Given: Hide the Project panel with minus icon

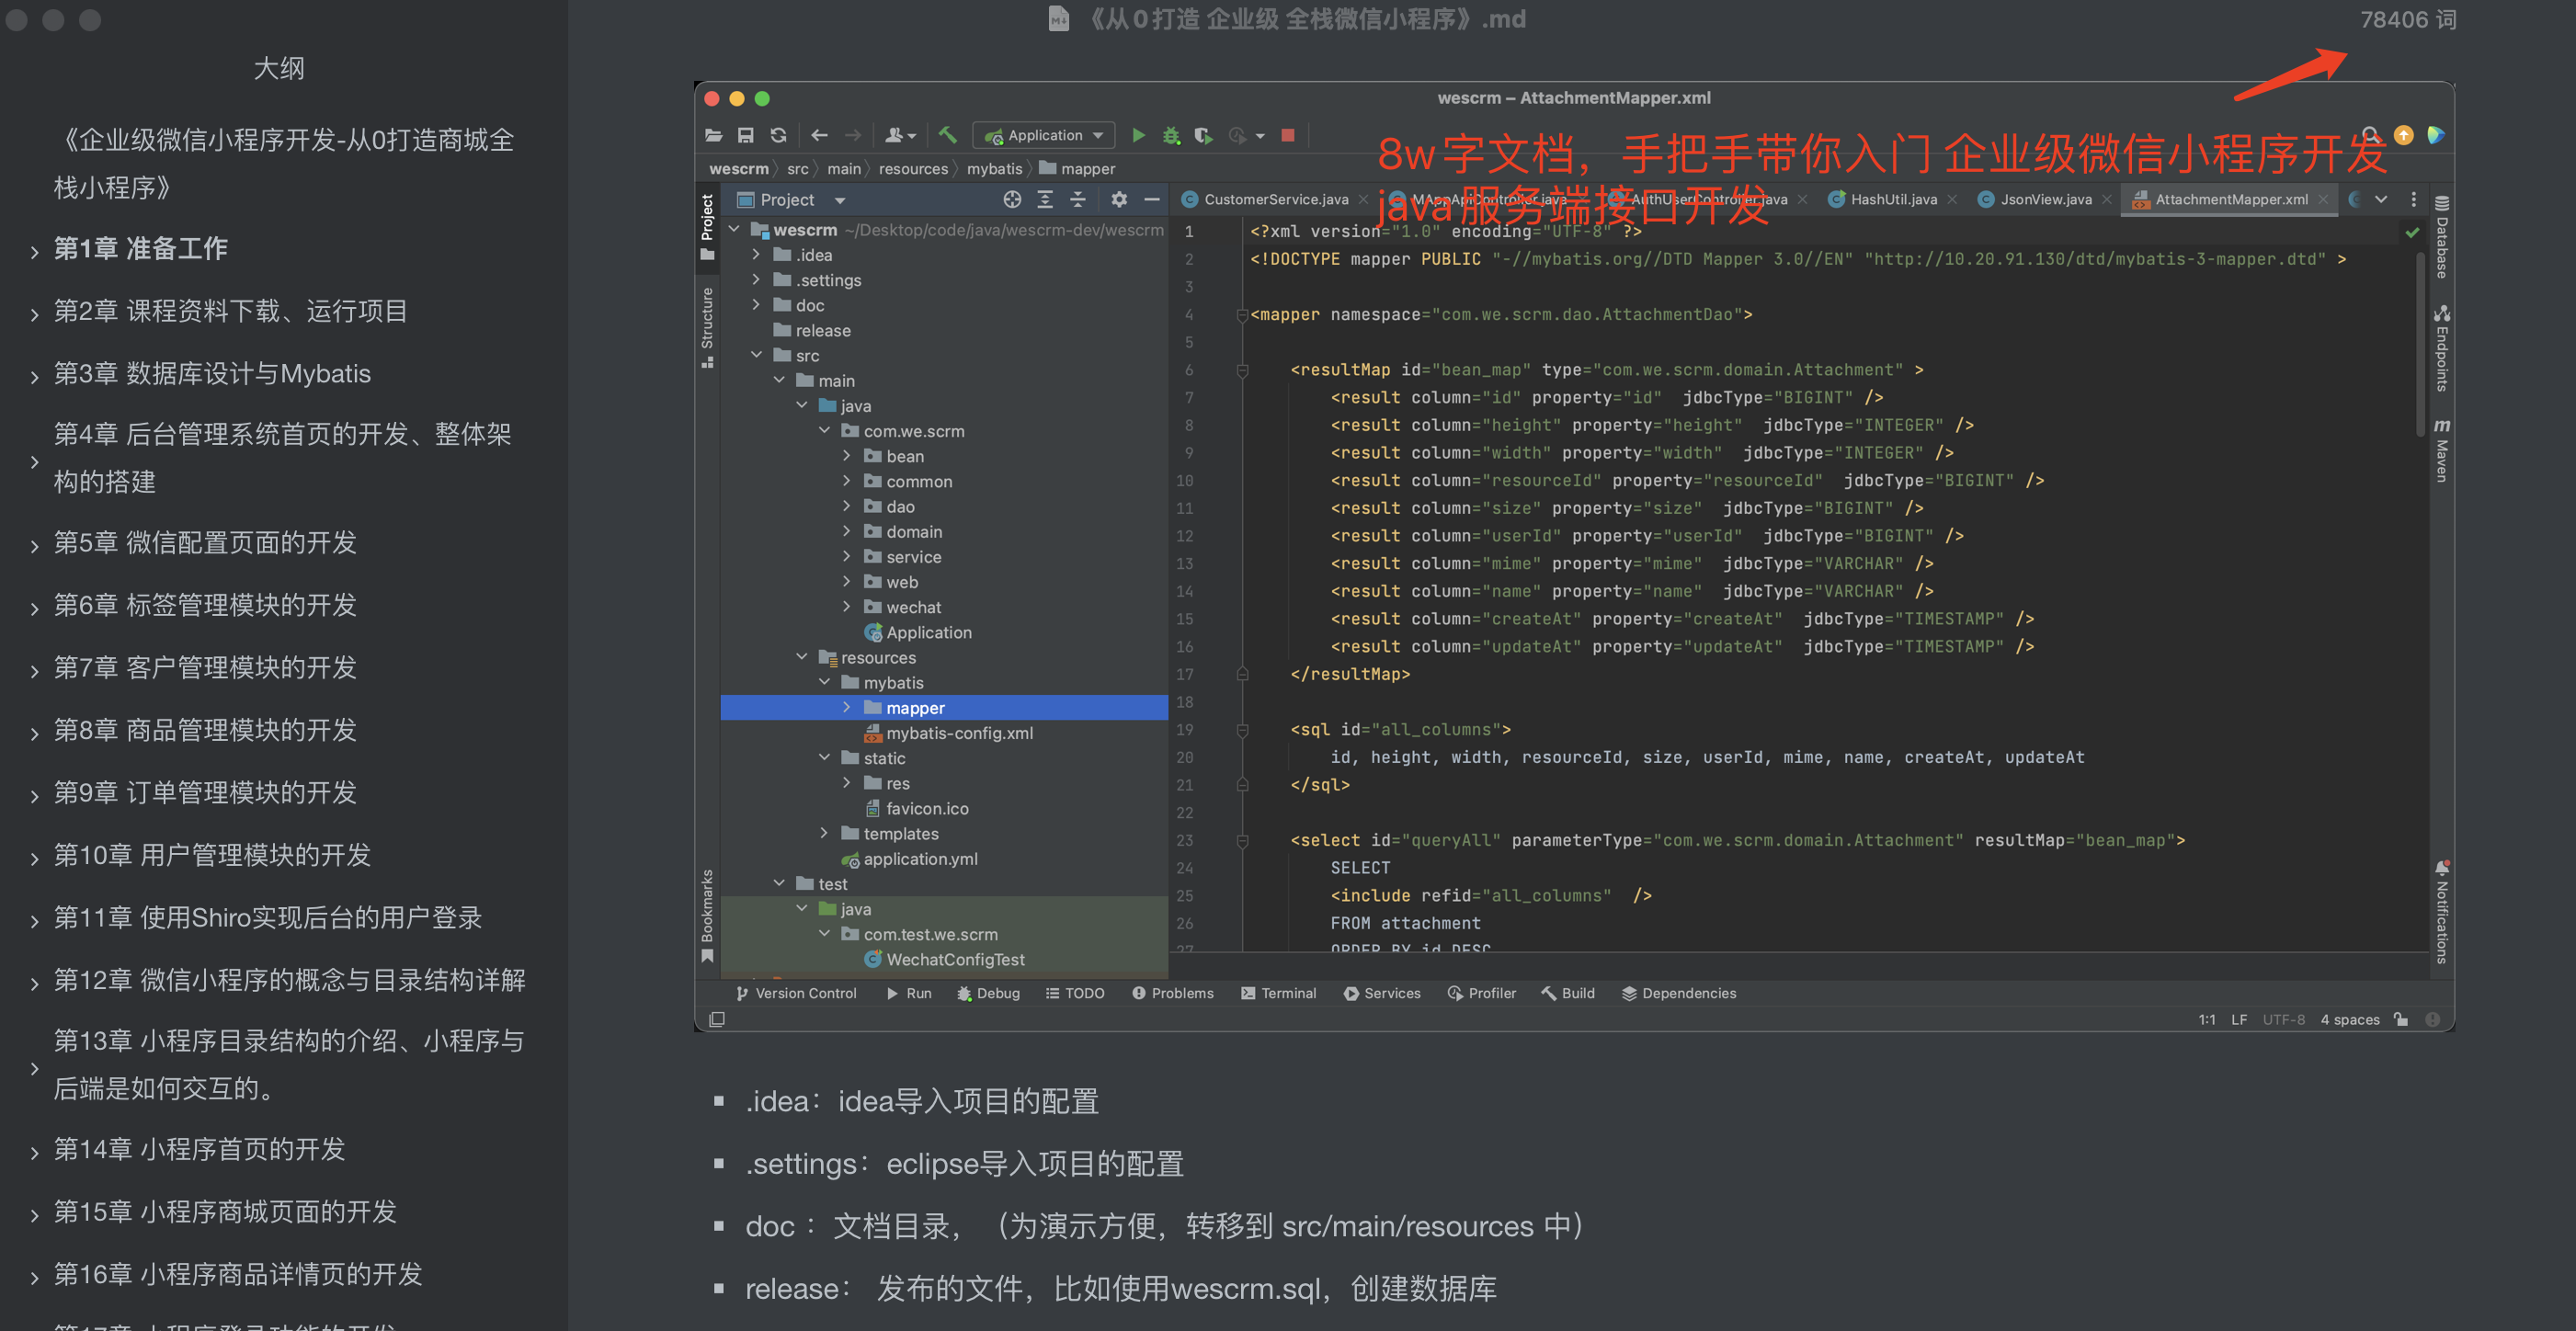Looking at the screenshot, I should [x=1152, y=199].
